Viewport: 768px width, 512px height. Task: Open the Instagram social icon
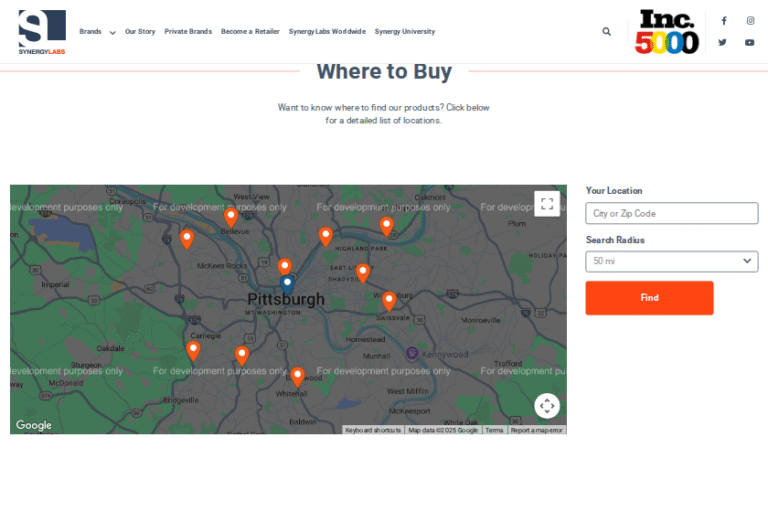[x=750, y=20]
